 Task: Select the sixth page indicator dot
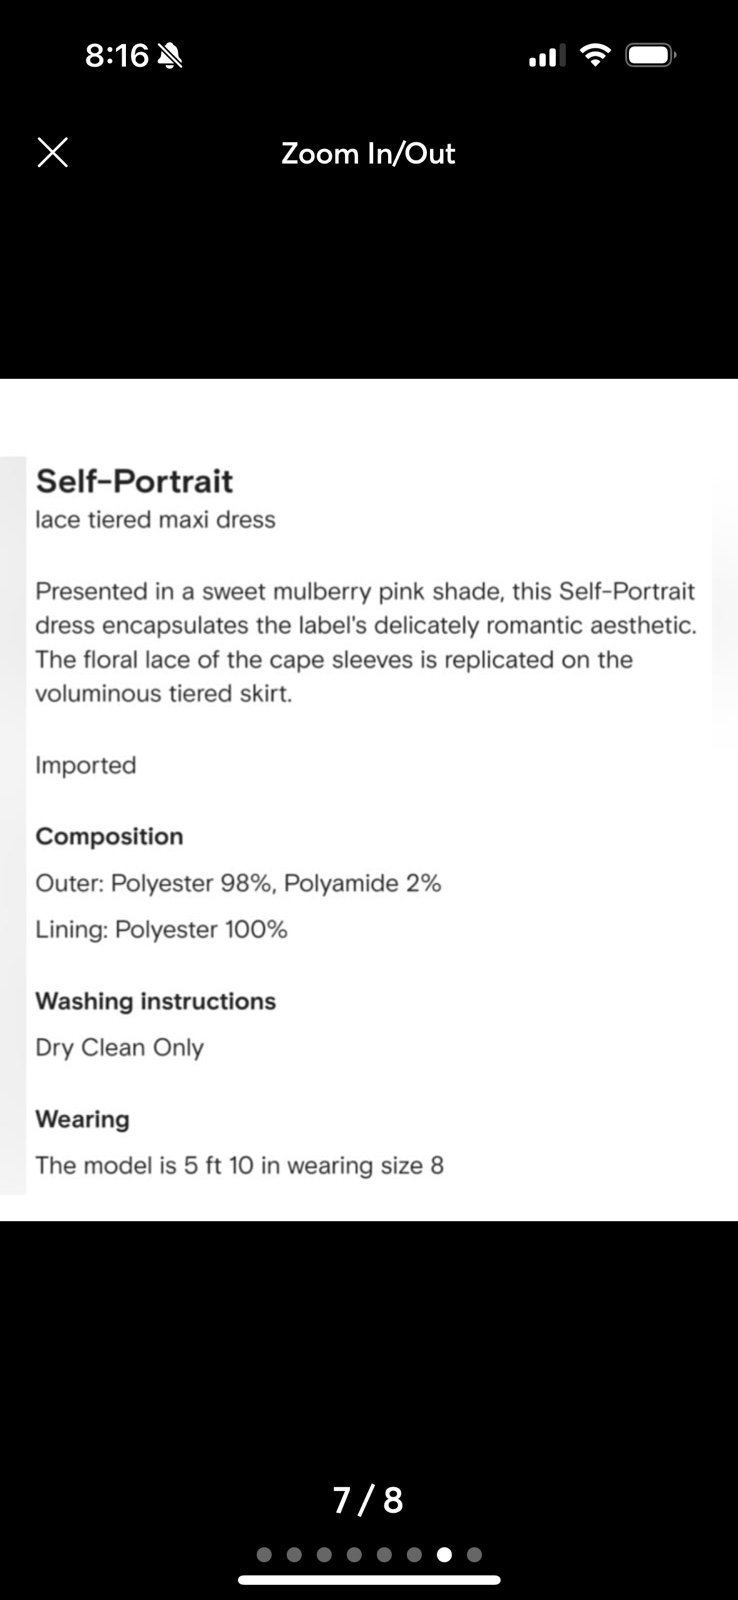point(414,1555)
